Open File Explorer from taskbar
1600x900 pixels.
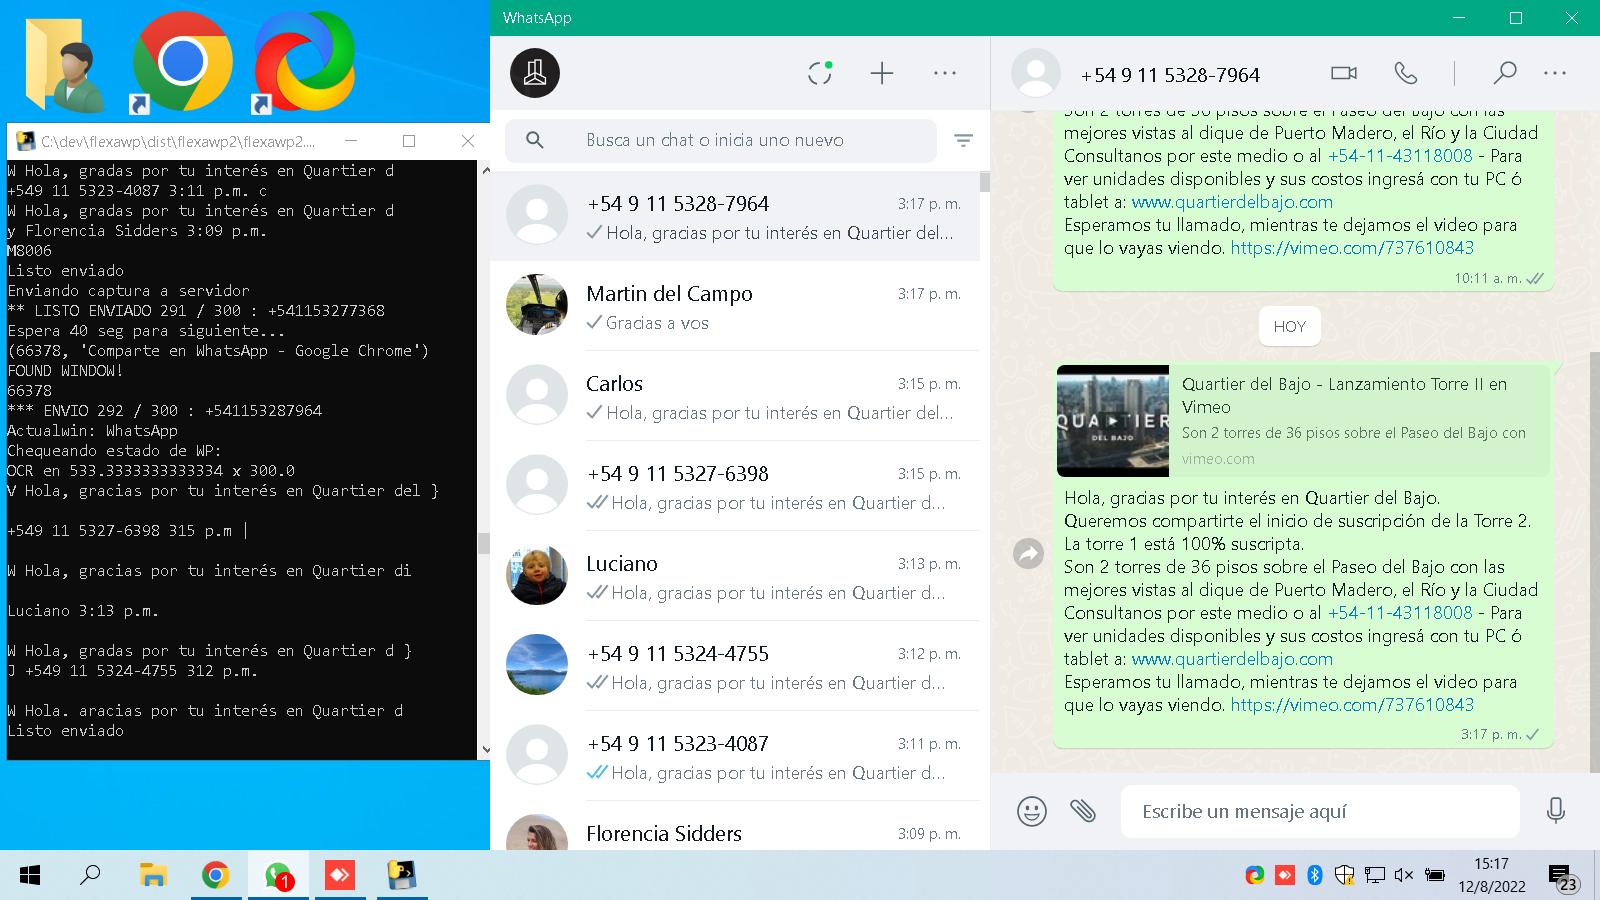[x=152, y=876]
